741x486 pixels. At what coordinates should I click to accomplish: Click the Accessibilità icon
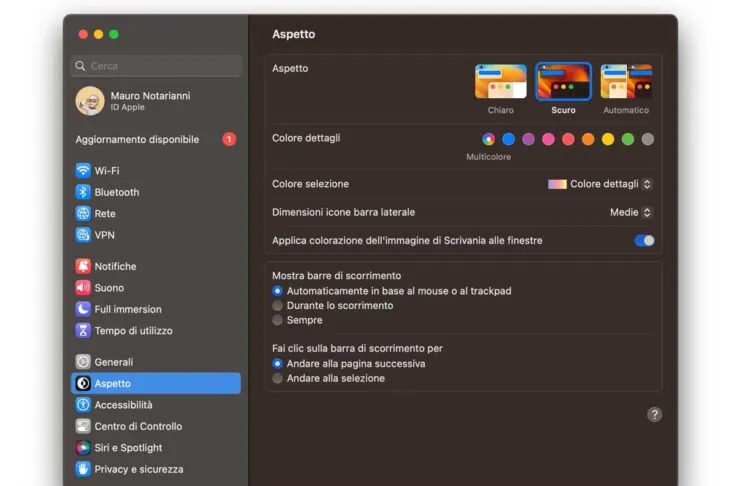(83, 405)
